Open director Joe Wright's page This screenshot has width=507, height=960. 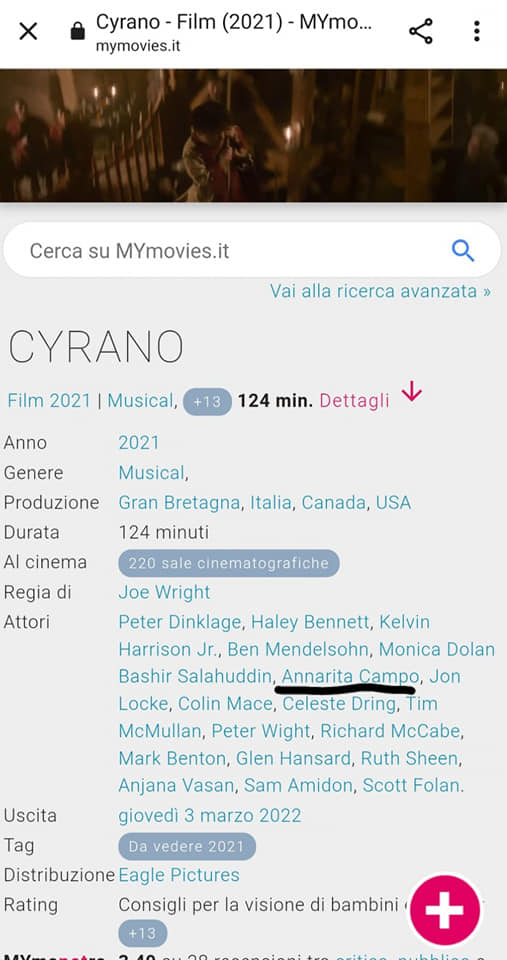(x=164, y=592)
